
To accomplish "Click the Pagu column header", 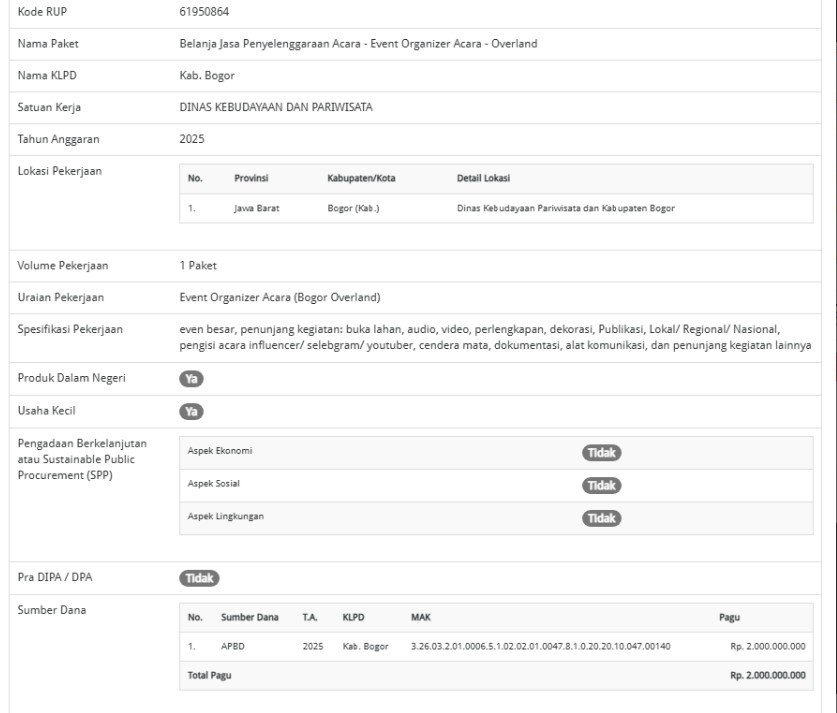I will click(x=729, y=617).
